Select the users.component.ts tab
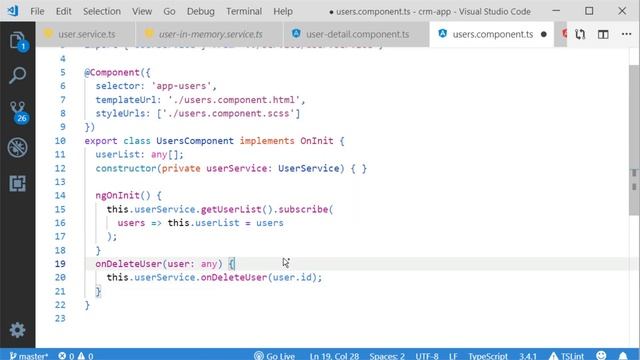The width and height of the screenshot is (640, 360). point(492,34)
